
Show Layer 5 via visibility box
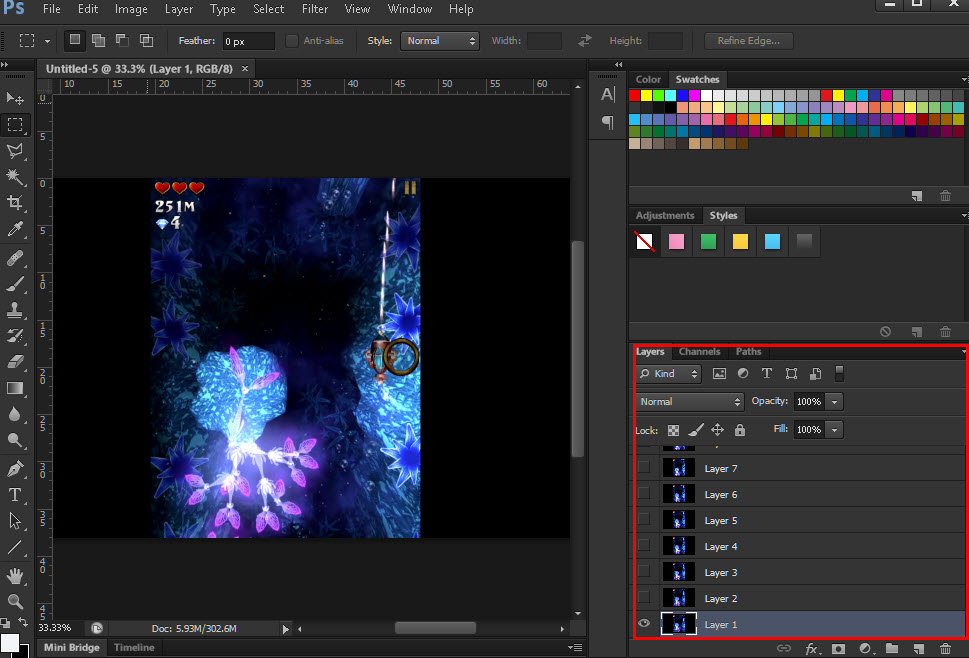click(644, 520)
